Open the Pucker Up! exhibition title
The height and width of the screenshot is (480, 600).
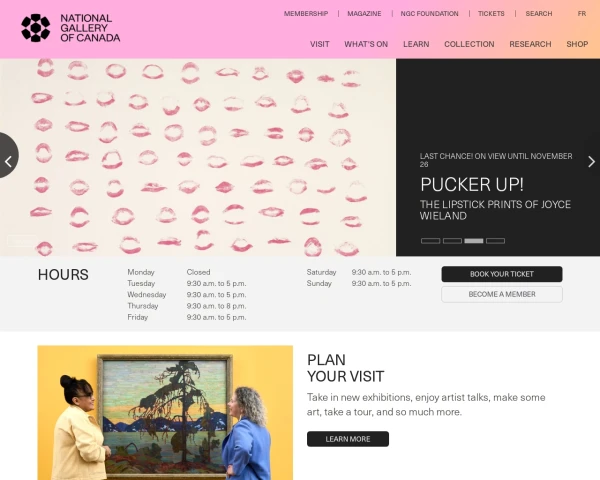[x=472, y=184]
